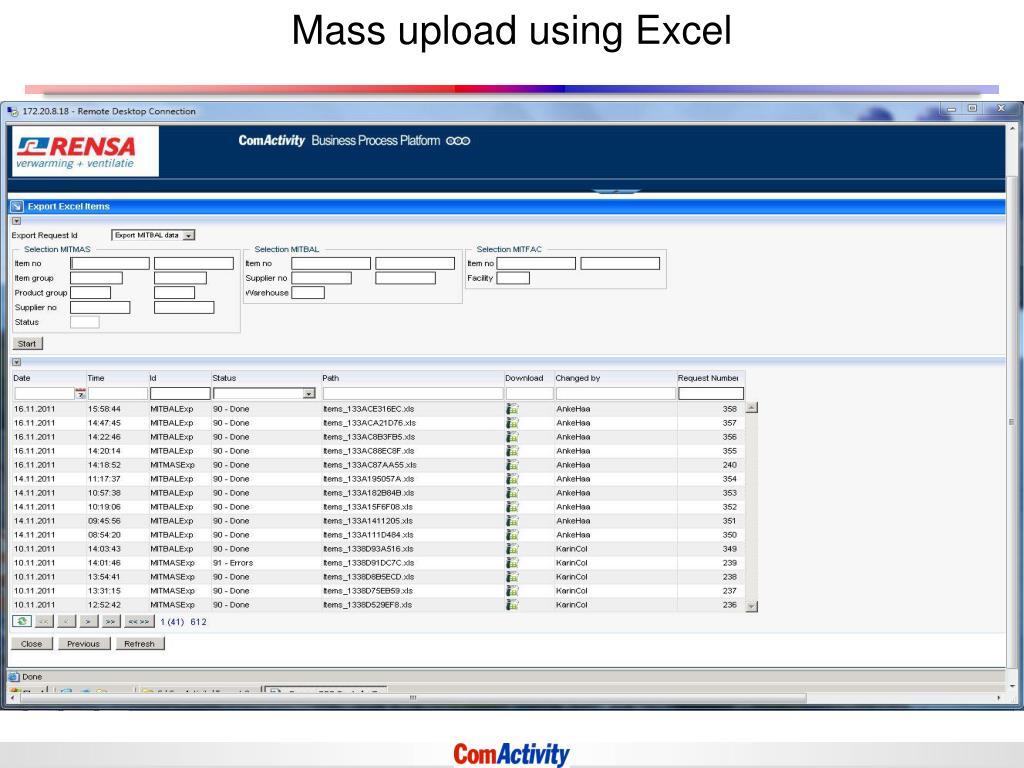
Task: Click request number 240 cell
Action: [x=729, y=465]
